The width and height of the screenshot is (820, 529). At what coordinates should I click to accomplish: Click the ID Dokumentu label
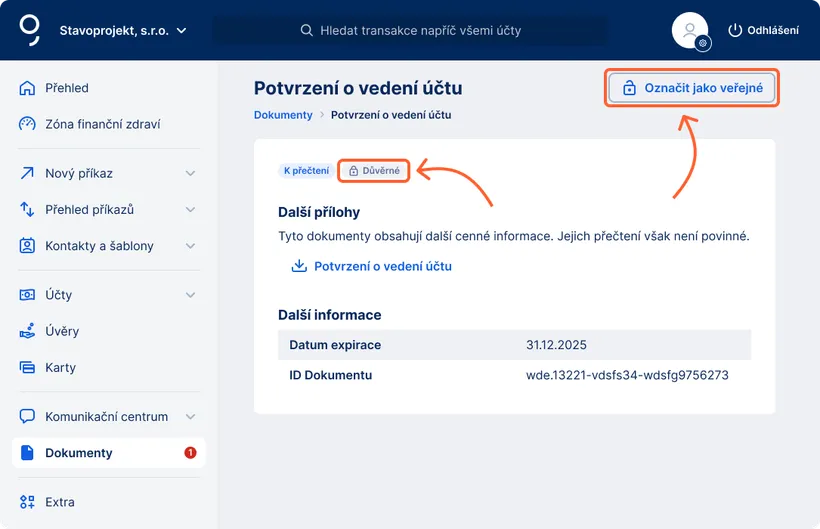pos(331,375)
